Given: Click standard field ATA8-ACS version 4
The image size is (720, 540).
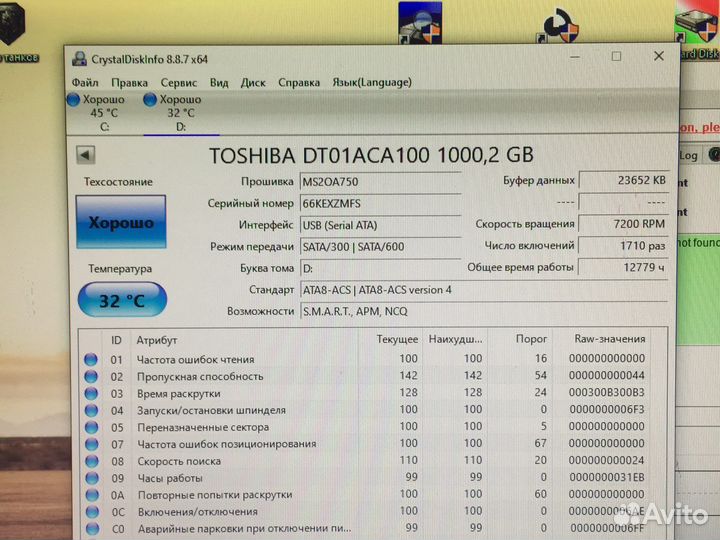Looking at the screenshot, I should pyautogui.click(x=484, y=290).
